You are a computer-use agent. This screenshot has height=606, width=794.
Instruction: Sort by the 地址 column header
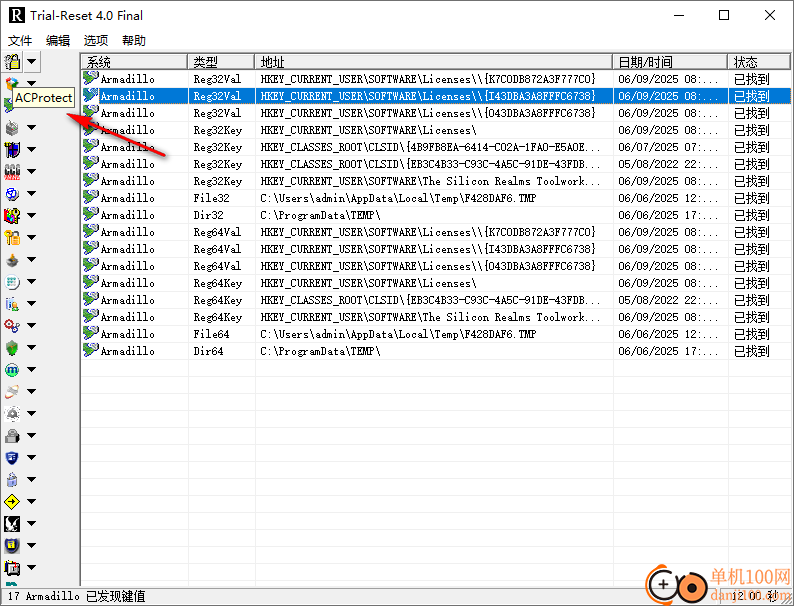[x=433, y=62]
